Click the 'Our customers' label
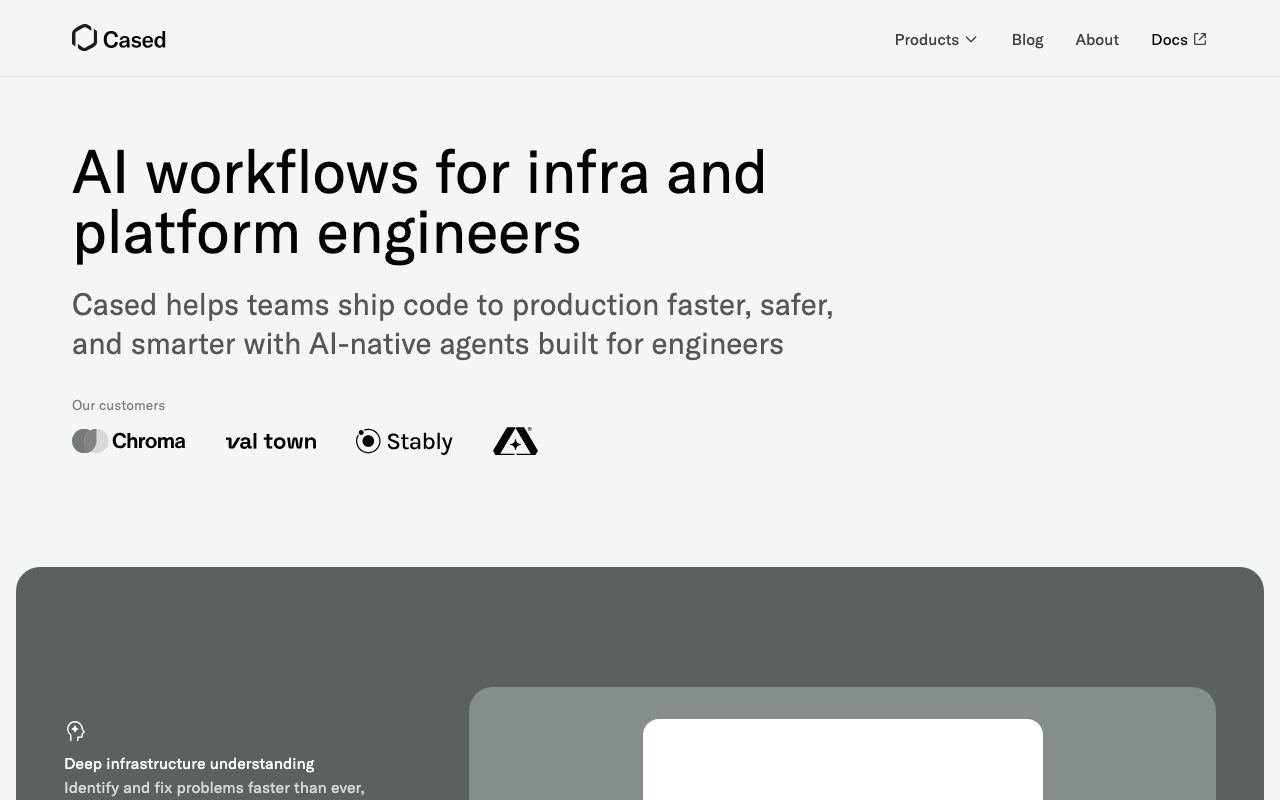The height and width of the screenshot is (800, 1280). tap(118, 405)
